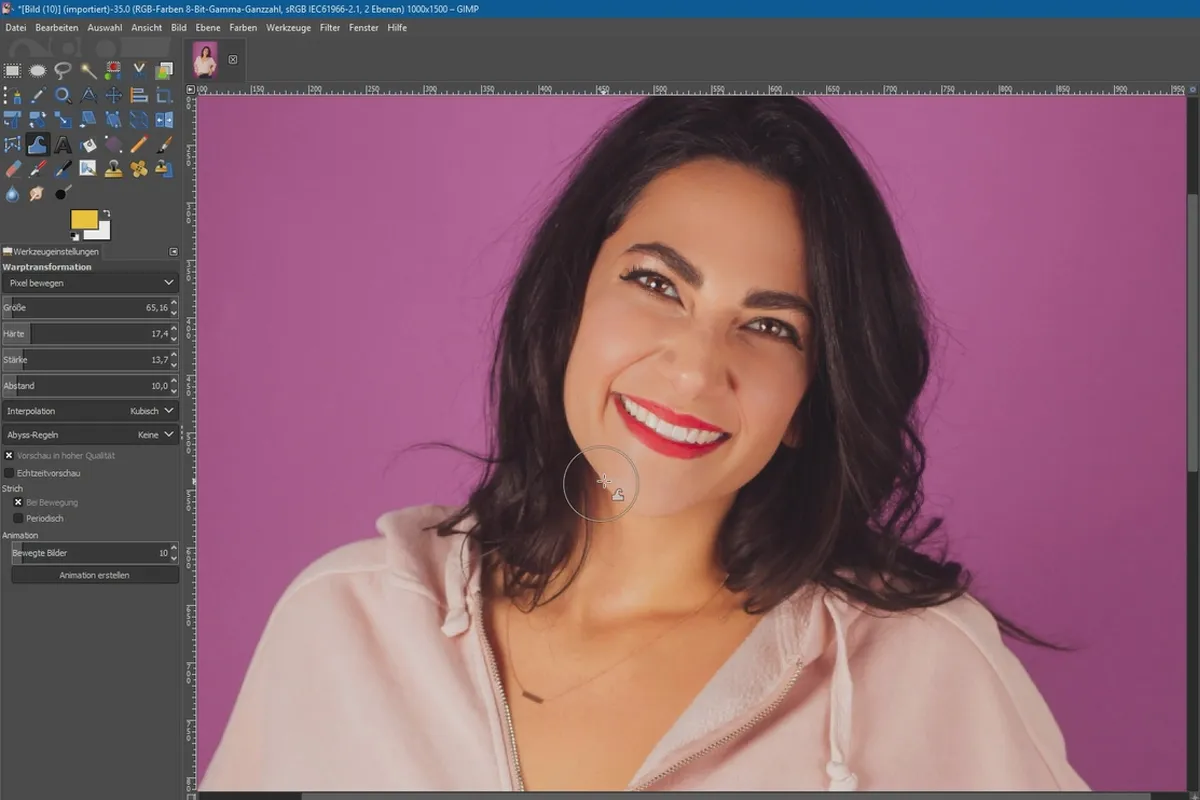Open the Werkzeuge menu

point(289,28)
